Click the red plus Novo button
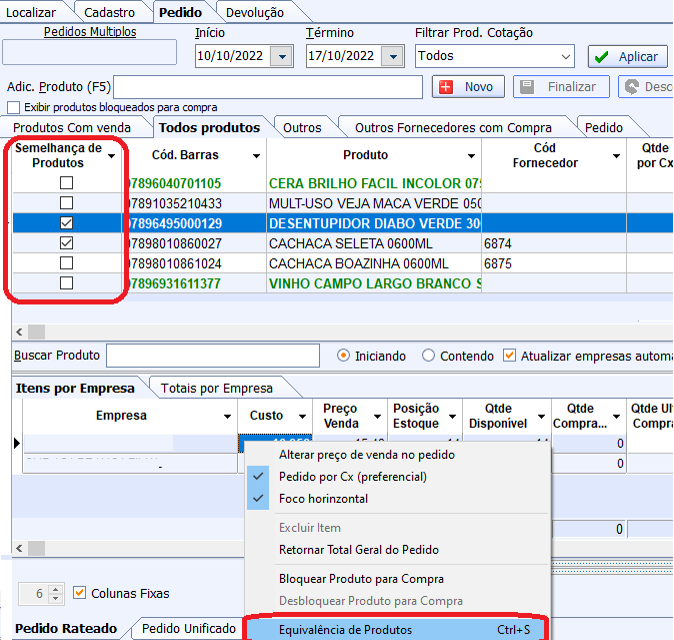The height and width of the screenshot is (640, 674). 468,87
